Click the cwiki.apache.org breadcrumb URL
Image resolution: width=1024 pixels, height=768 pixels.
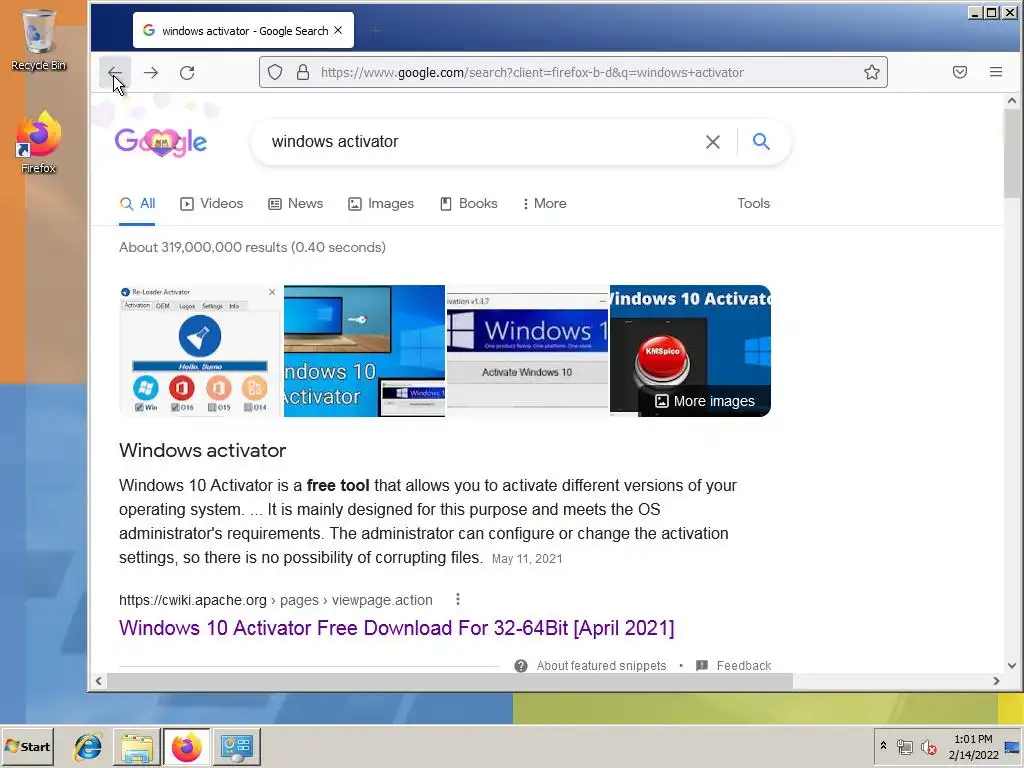tap(276, 600)
